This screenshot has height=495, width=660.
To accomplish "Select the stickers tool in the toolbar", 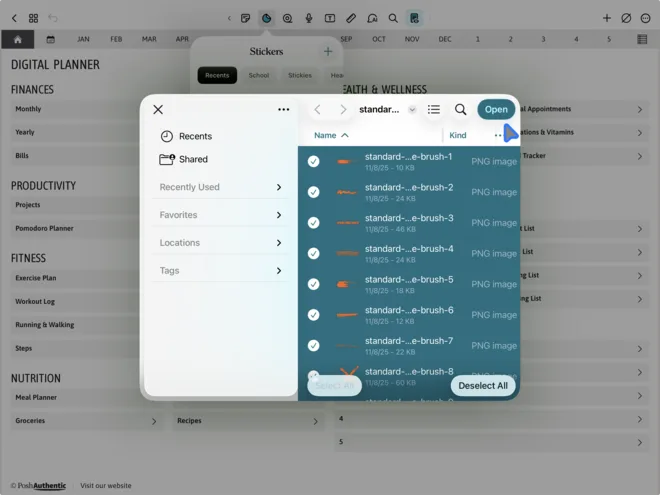I will click(x=266, y=18).
